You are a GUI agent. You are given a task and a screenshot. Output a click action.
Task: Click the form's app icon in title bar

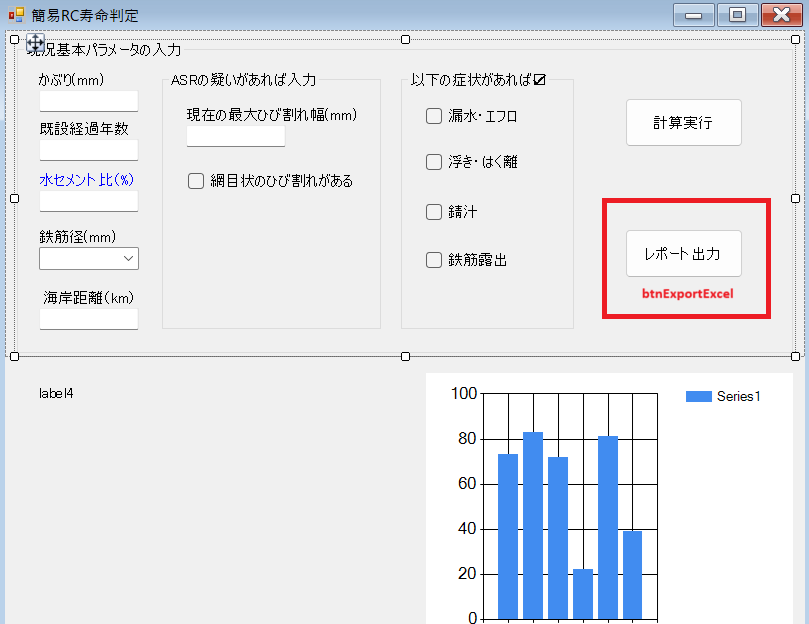coord(15,15)
